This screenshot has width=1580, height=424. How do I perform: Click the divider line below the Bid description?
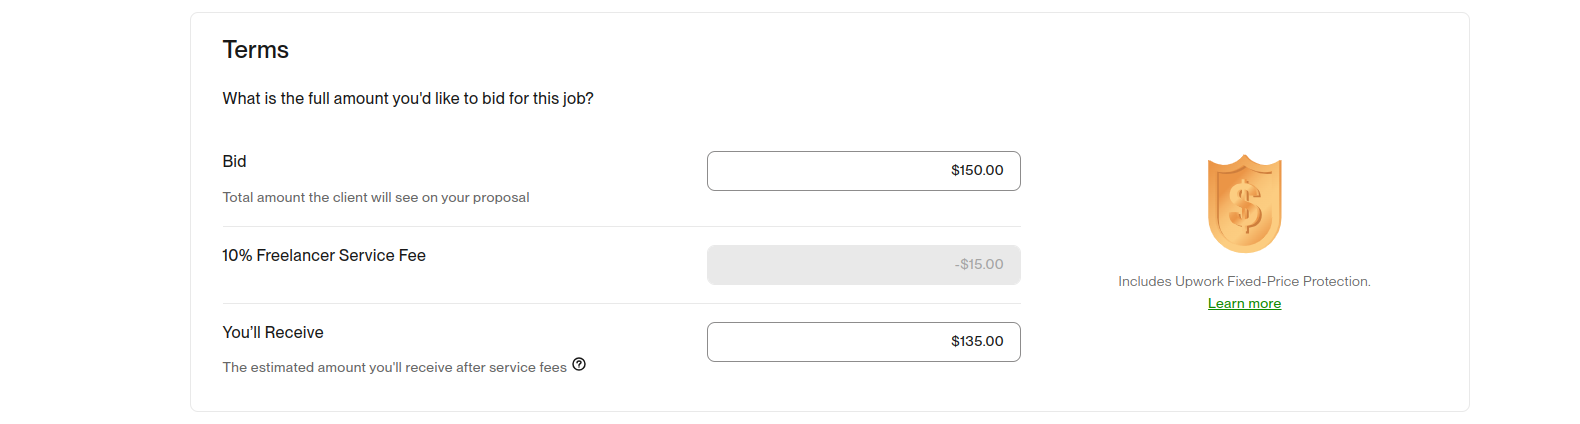coord(621,227)
